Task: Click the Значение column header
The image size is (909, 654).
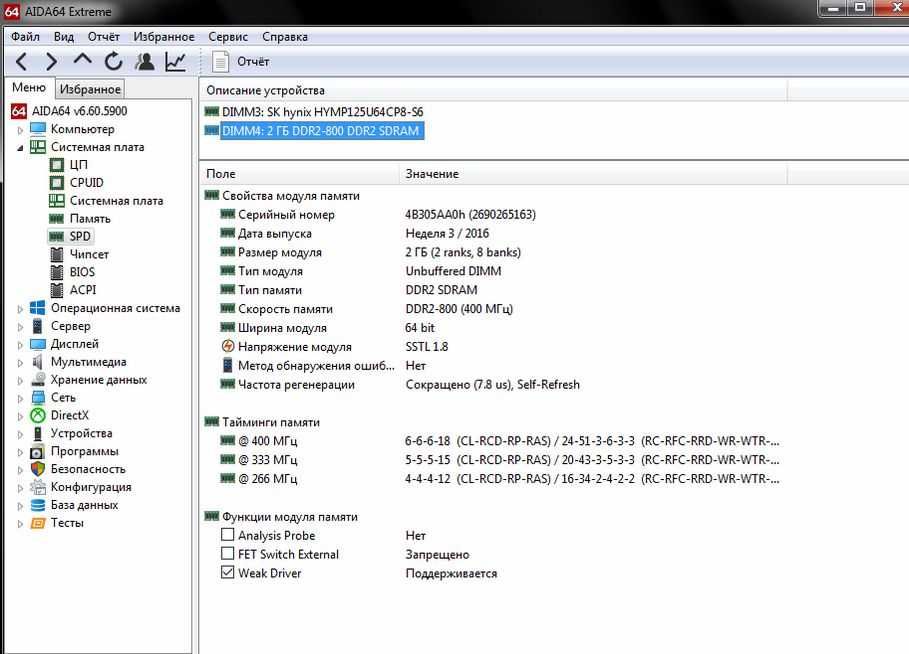Action: tap(593, 174)
